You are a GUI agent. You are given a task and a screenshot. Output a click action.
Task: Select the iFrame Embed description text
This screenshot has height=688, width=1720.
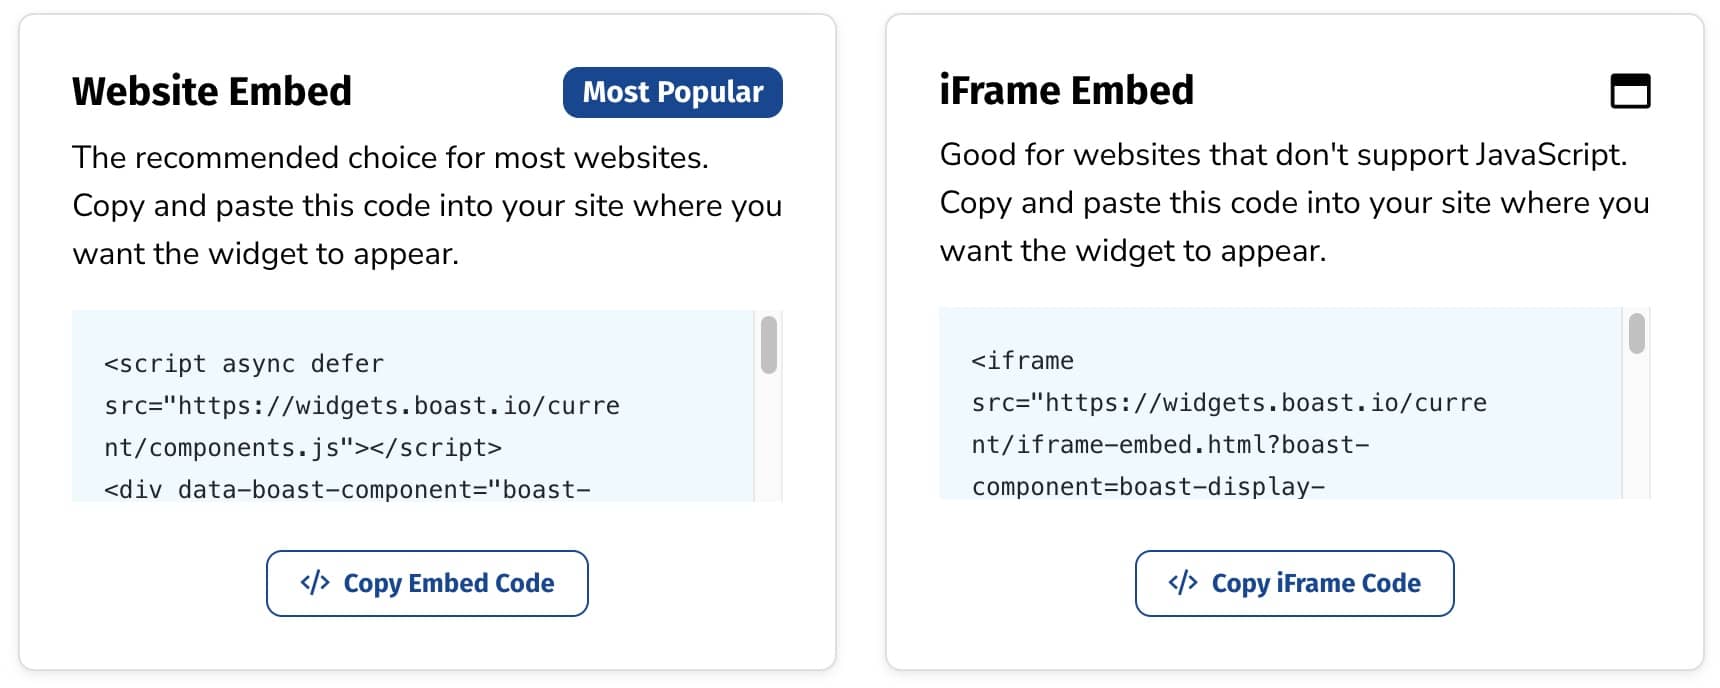tap(1294, 202)
